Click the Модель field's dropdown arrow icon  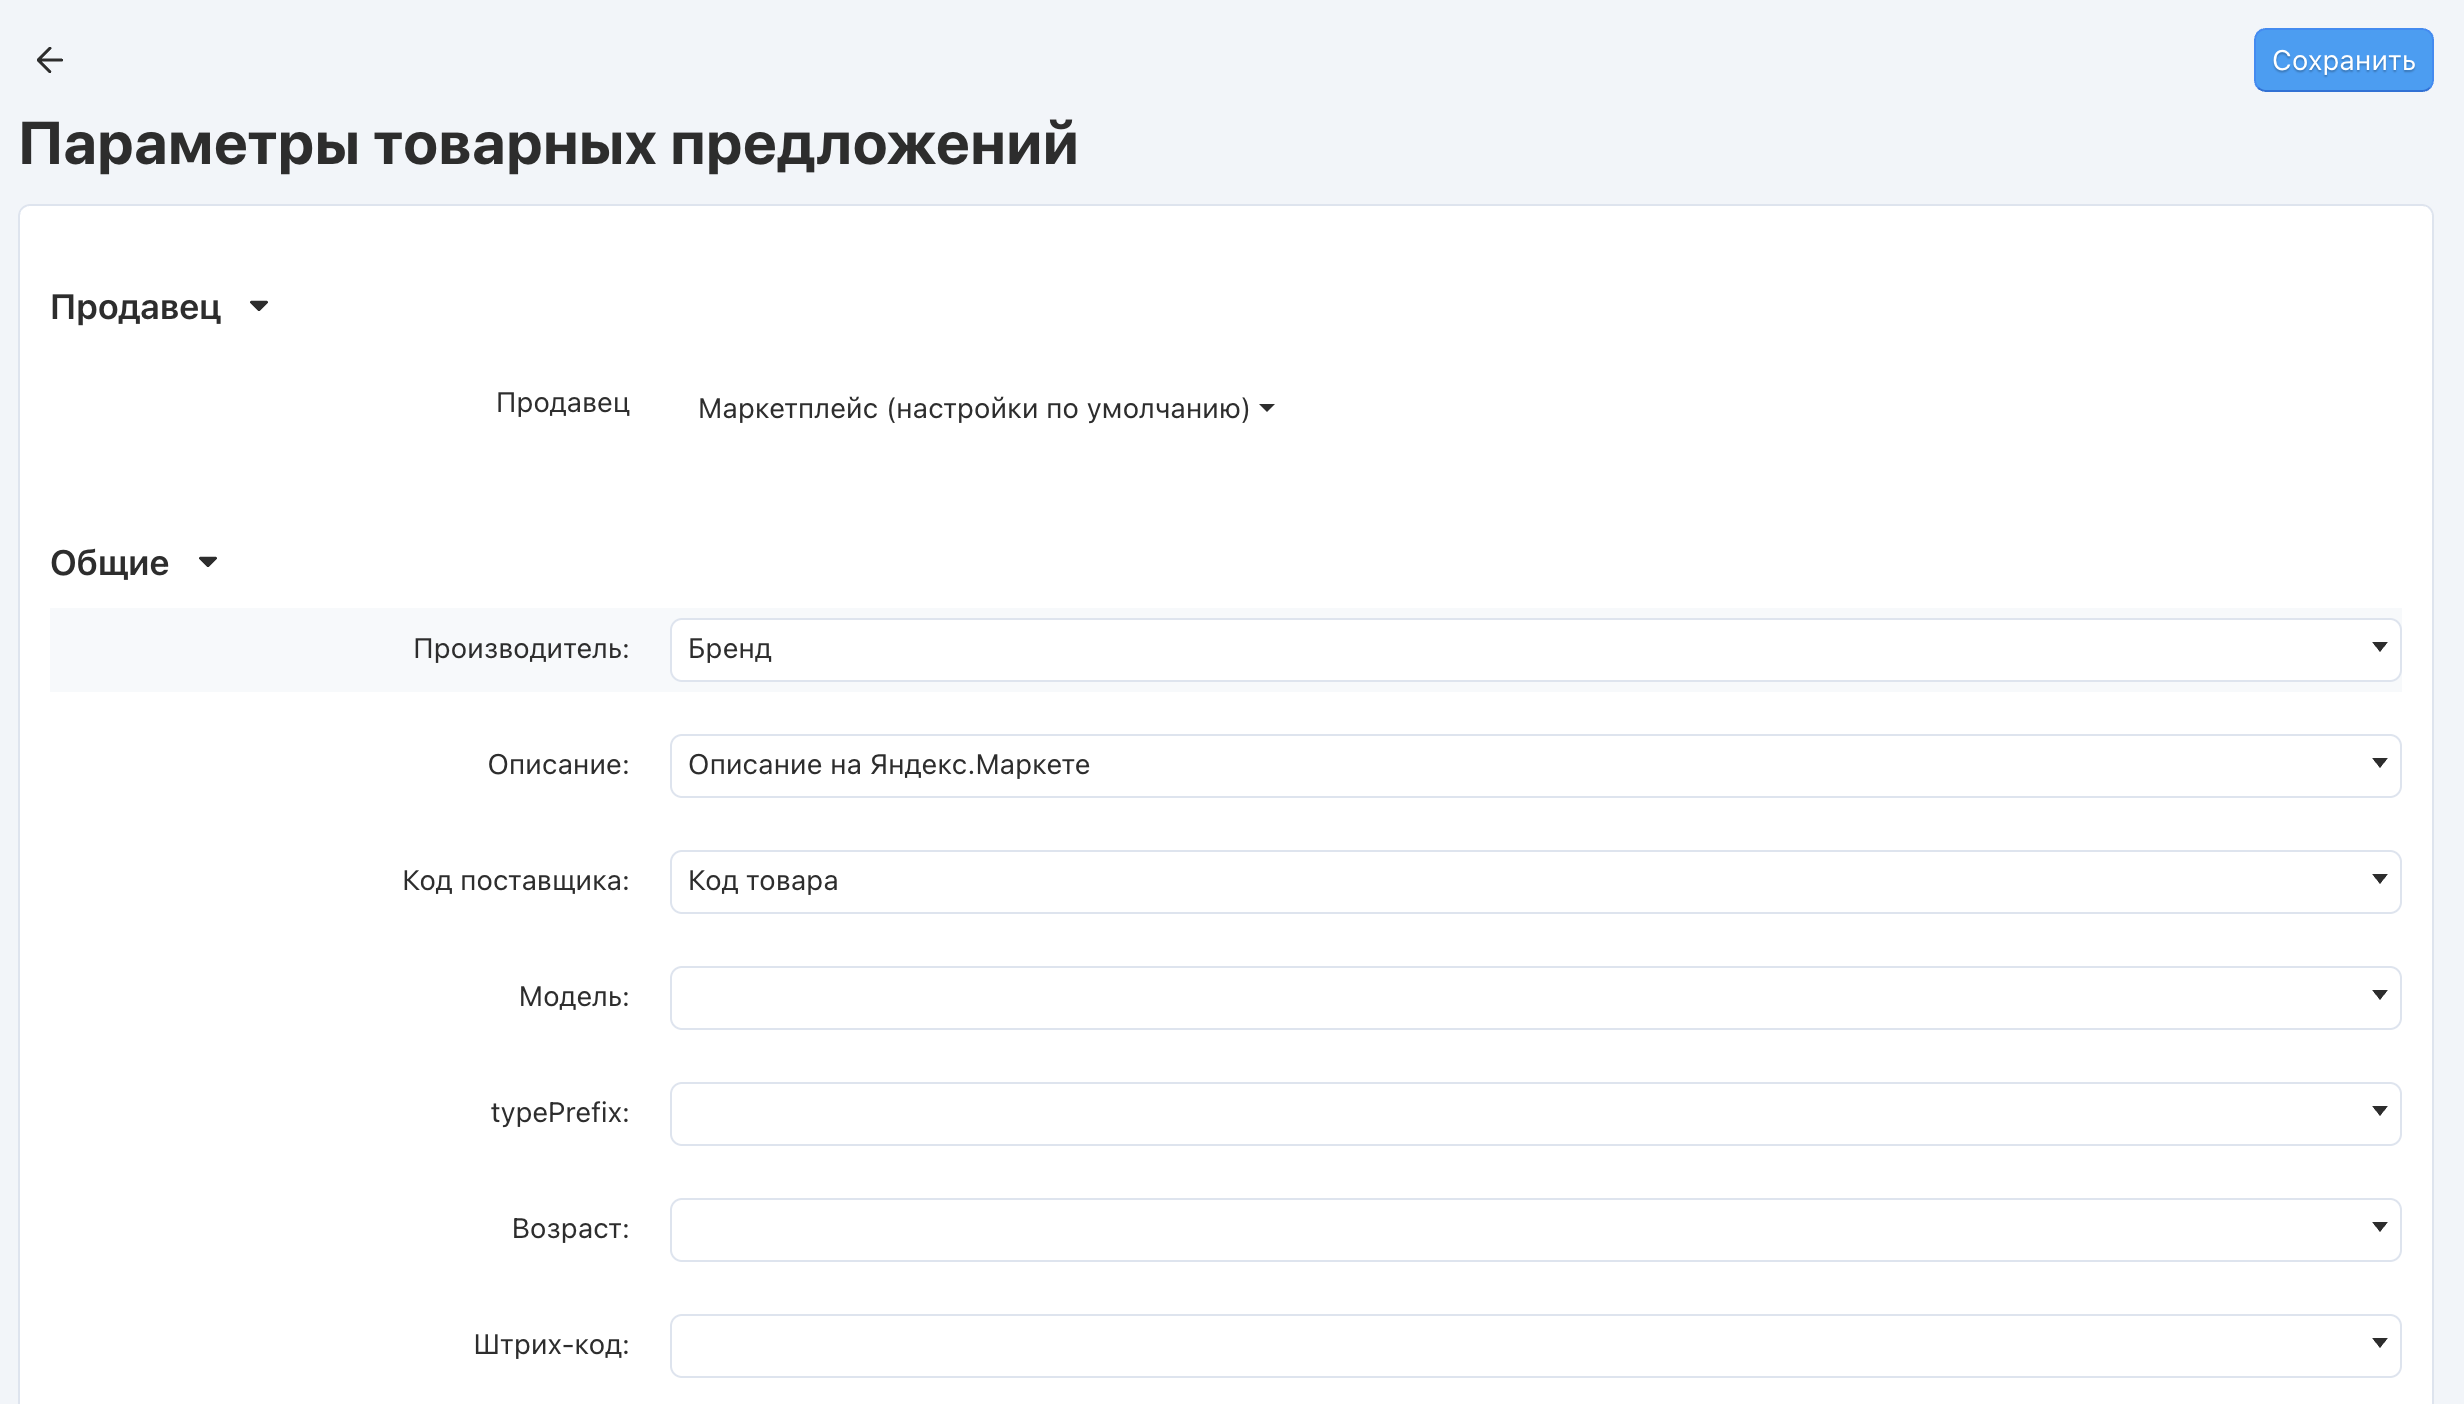pyautogui.click(x=2379, y=995)
